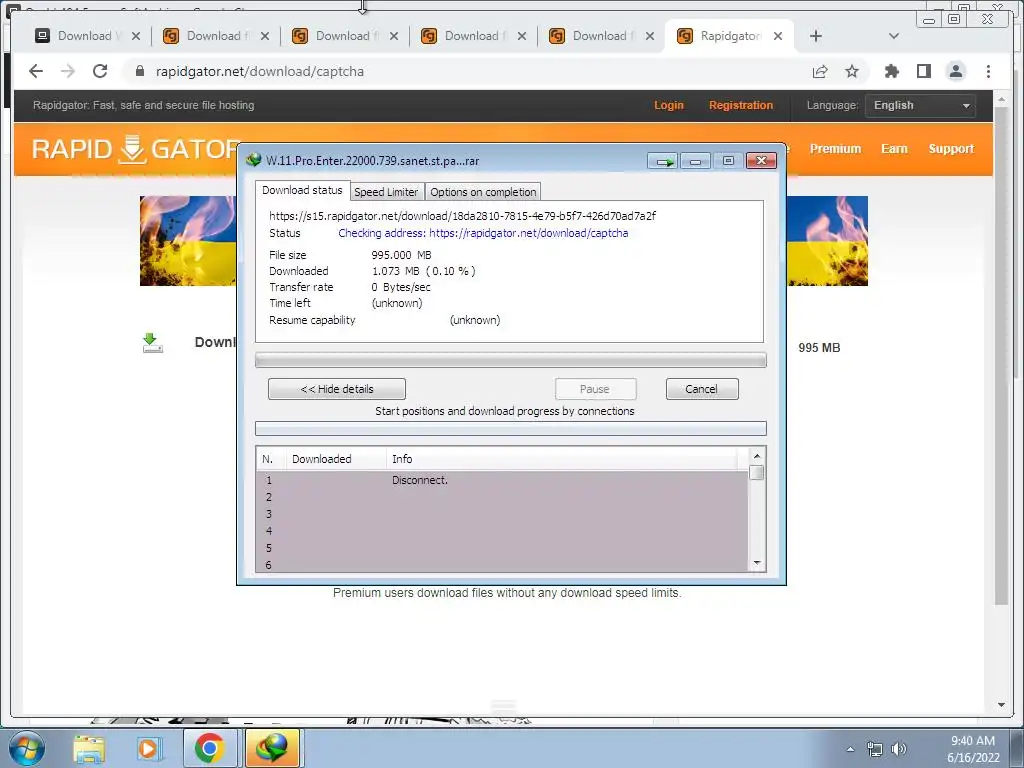
Task: Bookmark this page with the star icon
Action: pos(852,71)
